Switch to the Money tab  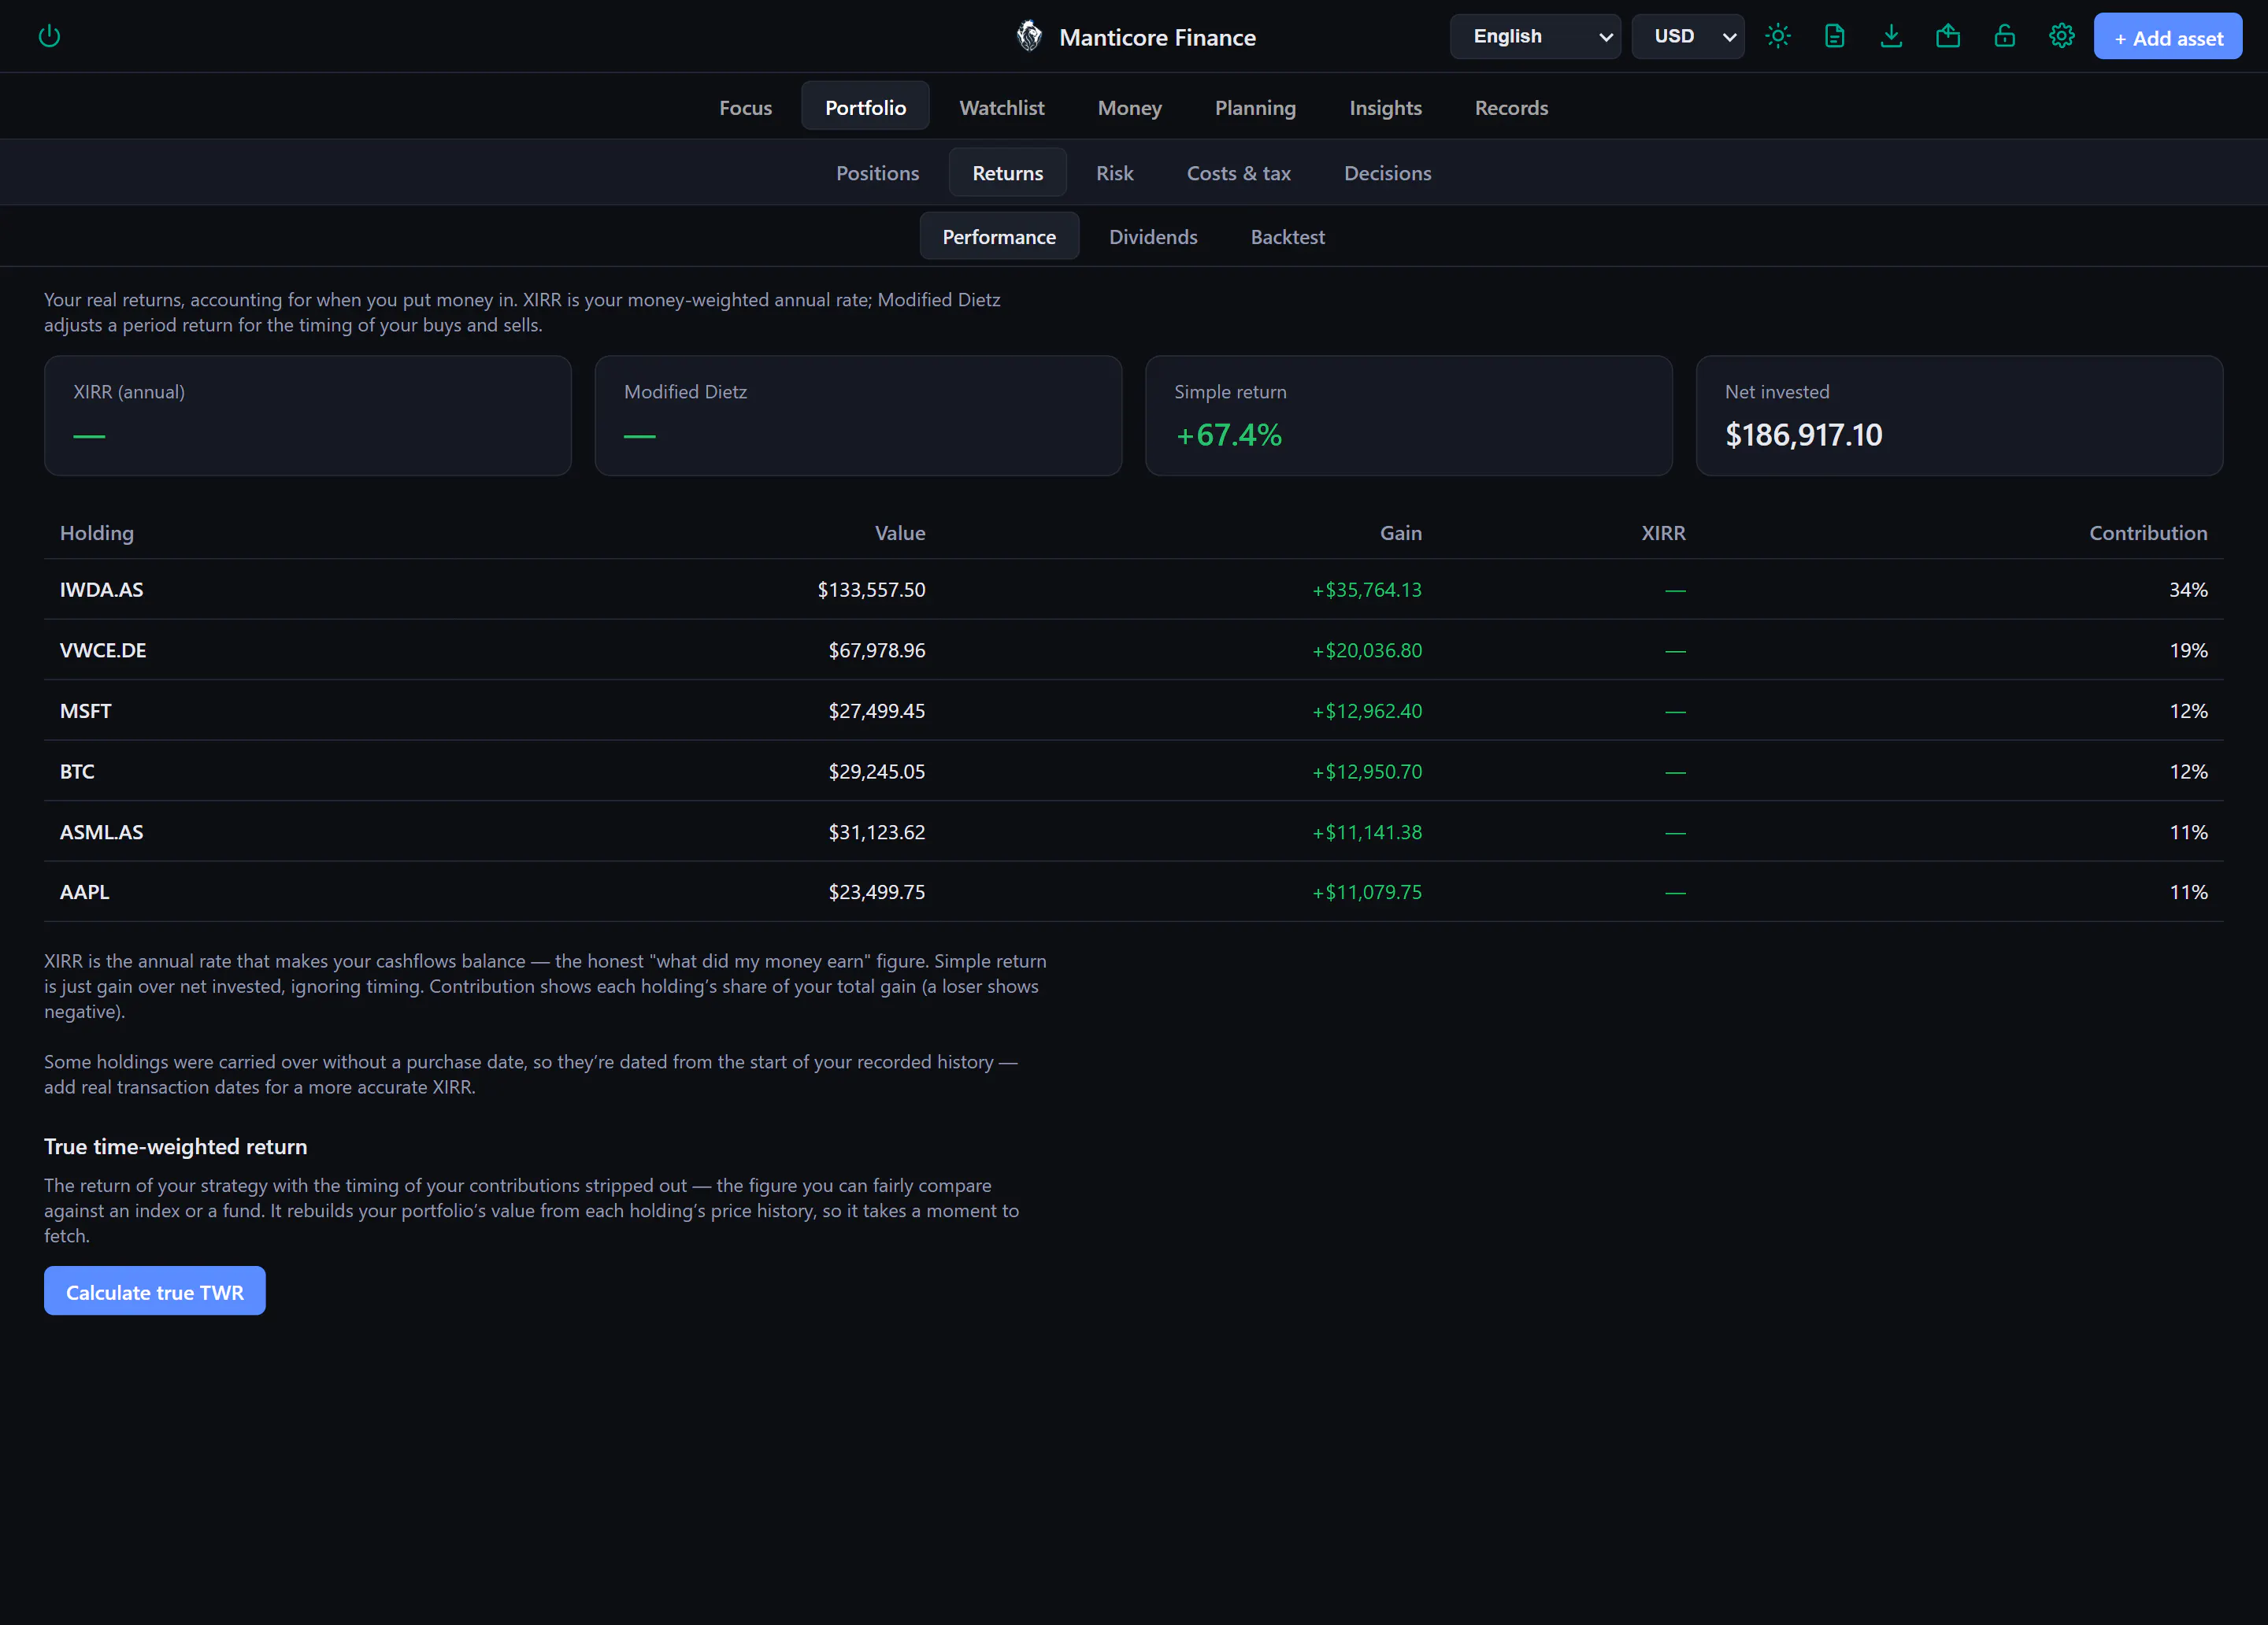point(1130,107)
